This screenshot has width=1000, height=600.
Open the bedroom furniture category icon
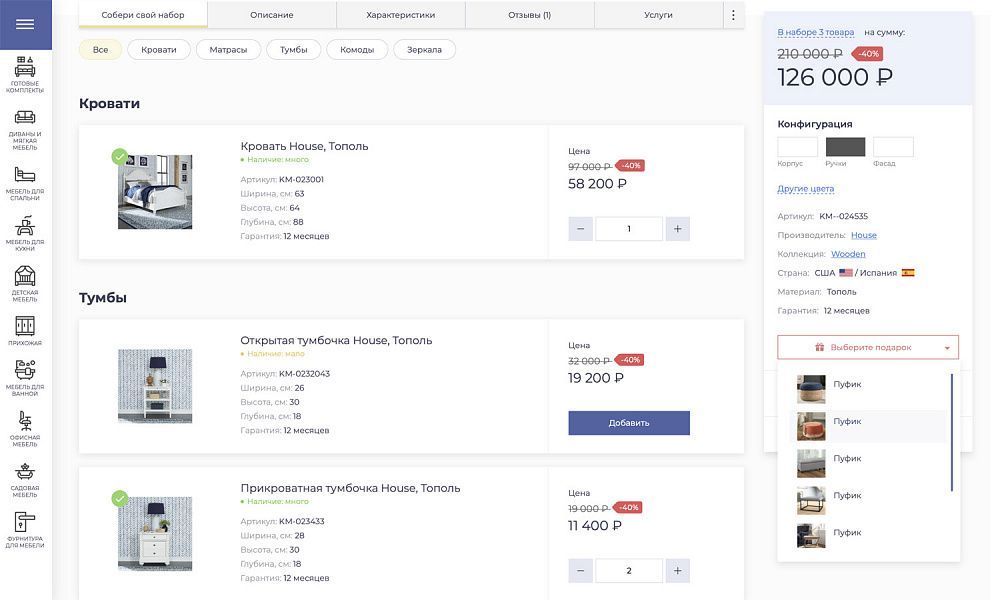25,175
